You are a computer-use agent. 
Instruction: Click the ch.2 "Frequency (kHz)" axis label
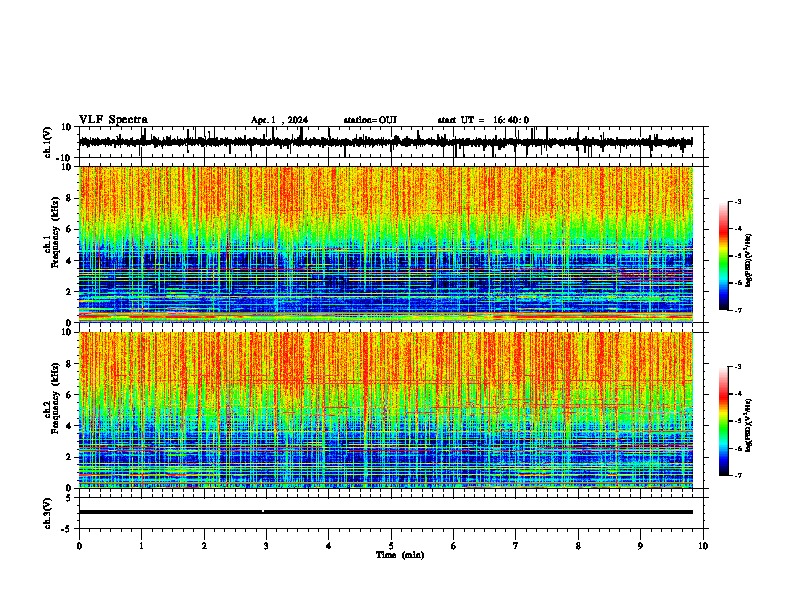click(55, 398)
